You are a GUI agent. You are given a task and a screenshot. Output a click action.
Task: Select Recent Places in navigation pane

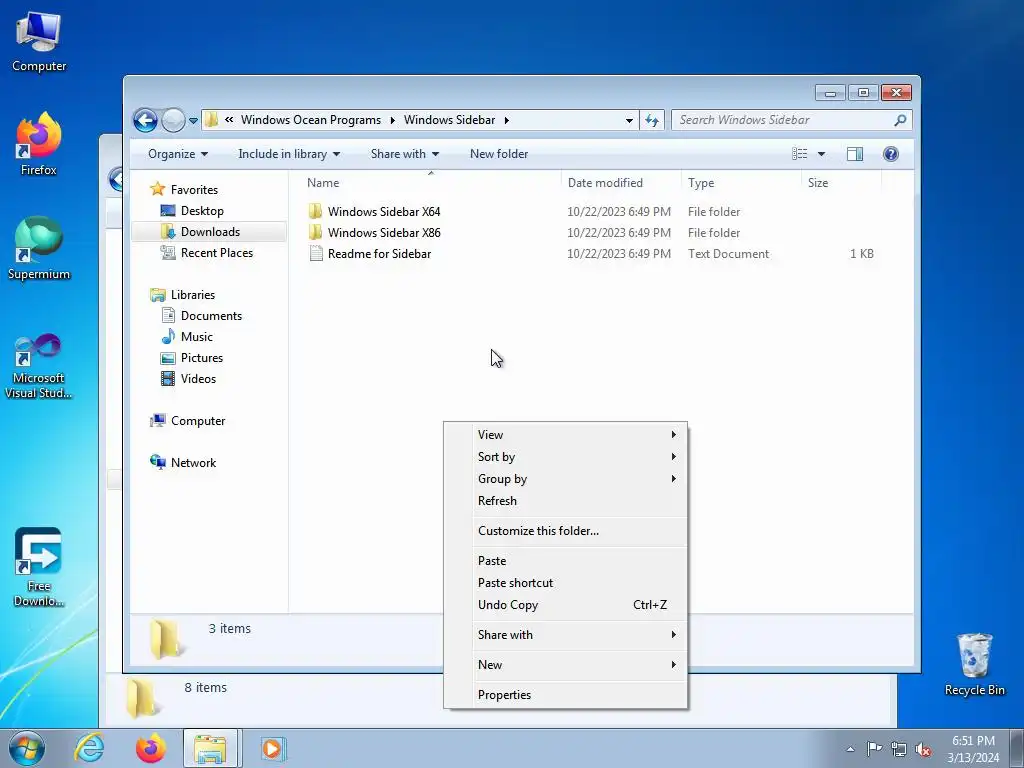[216, 253]
